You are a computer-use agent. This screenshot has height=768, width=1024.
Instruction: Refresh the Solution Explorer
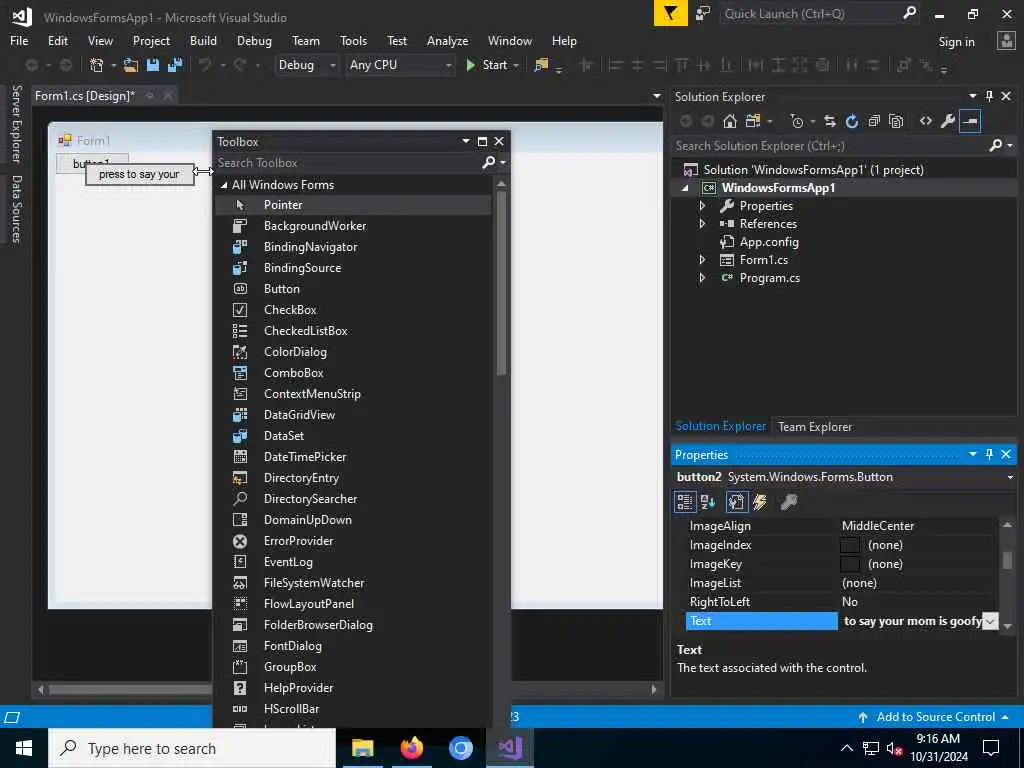click(852, 121)
